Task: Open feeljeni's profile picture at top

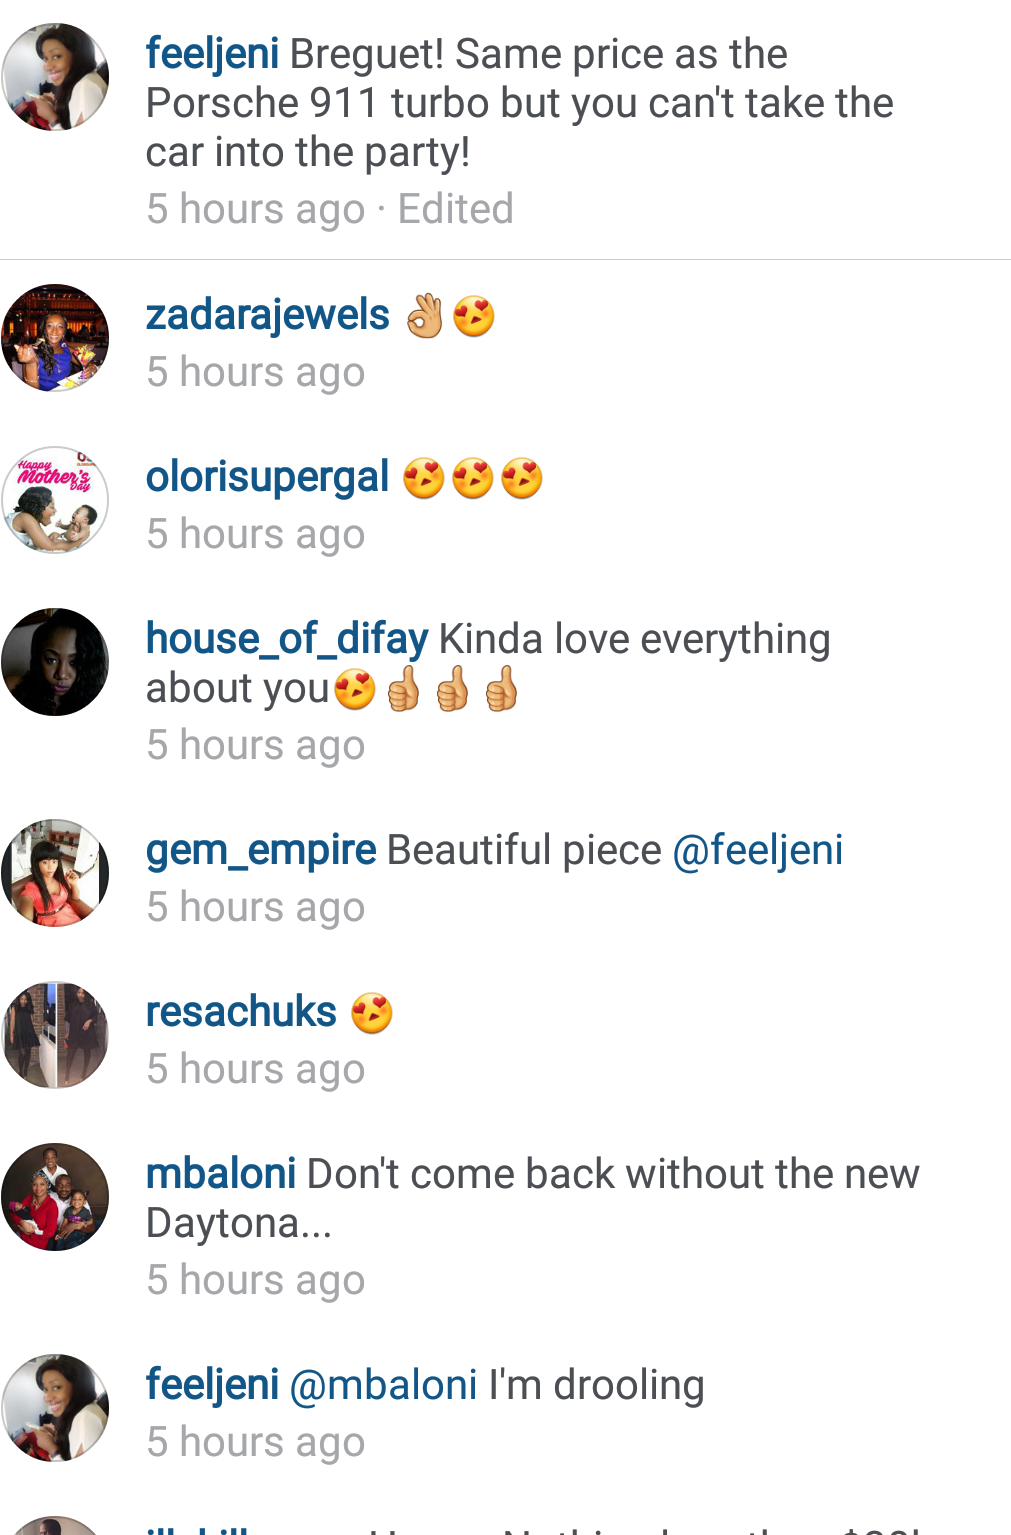Action: [55, 77]
